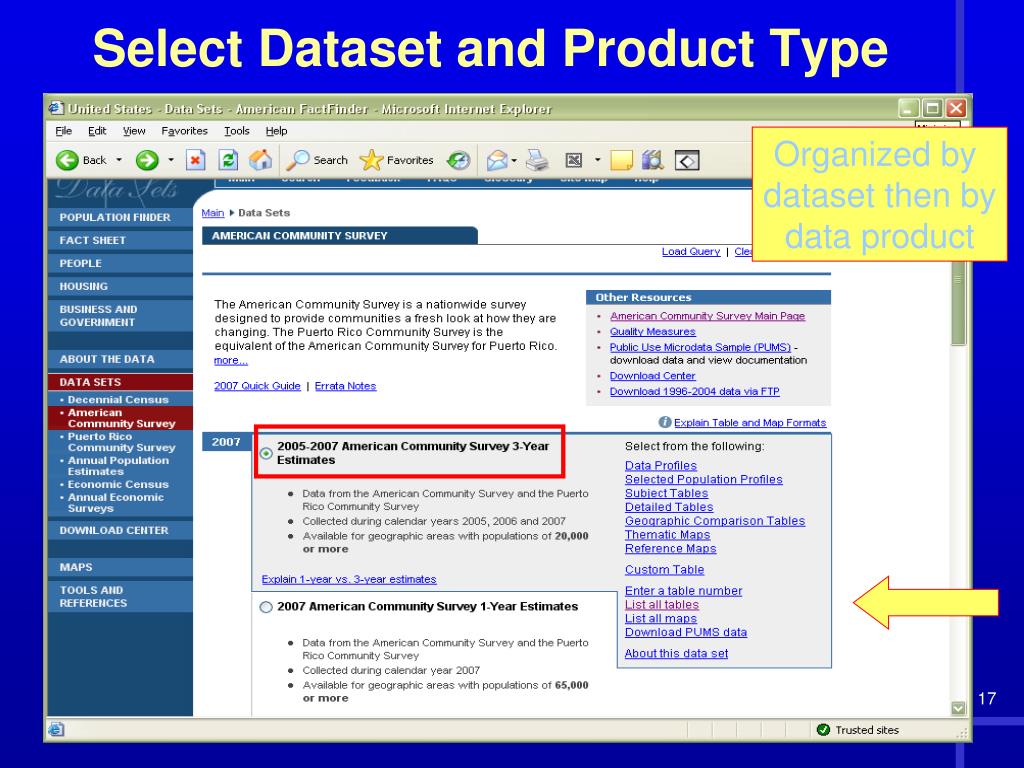Click the vertical scrollbar thumb
The image size is (1024, 768).
coord(958,304)
